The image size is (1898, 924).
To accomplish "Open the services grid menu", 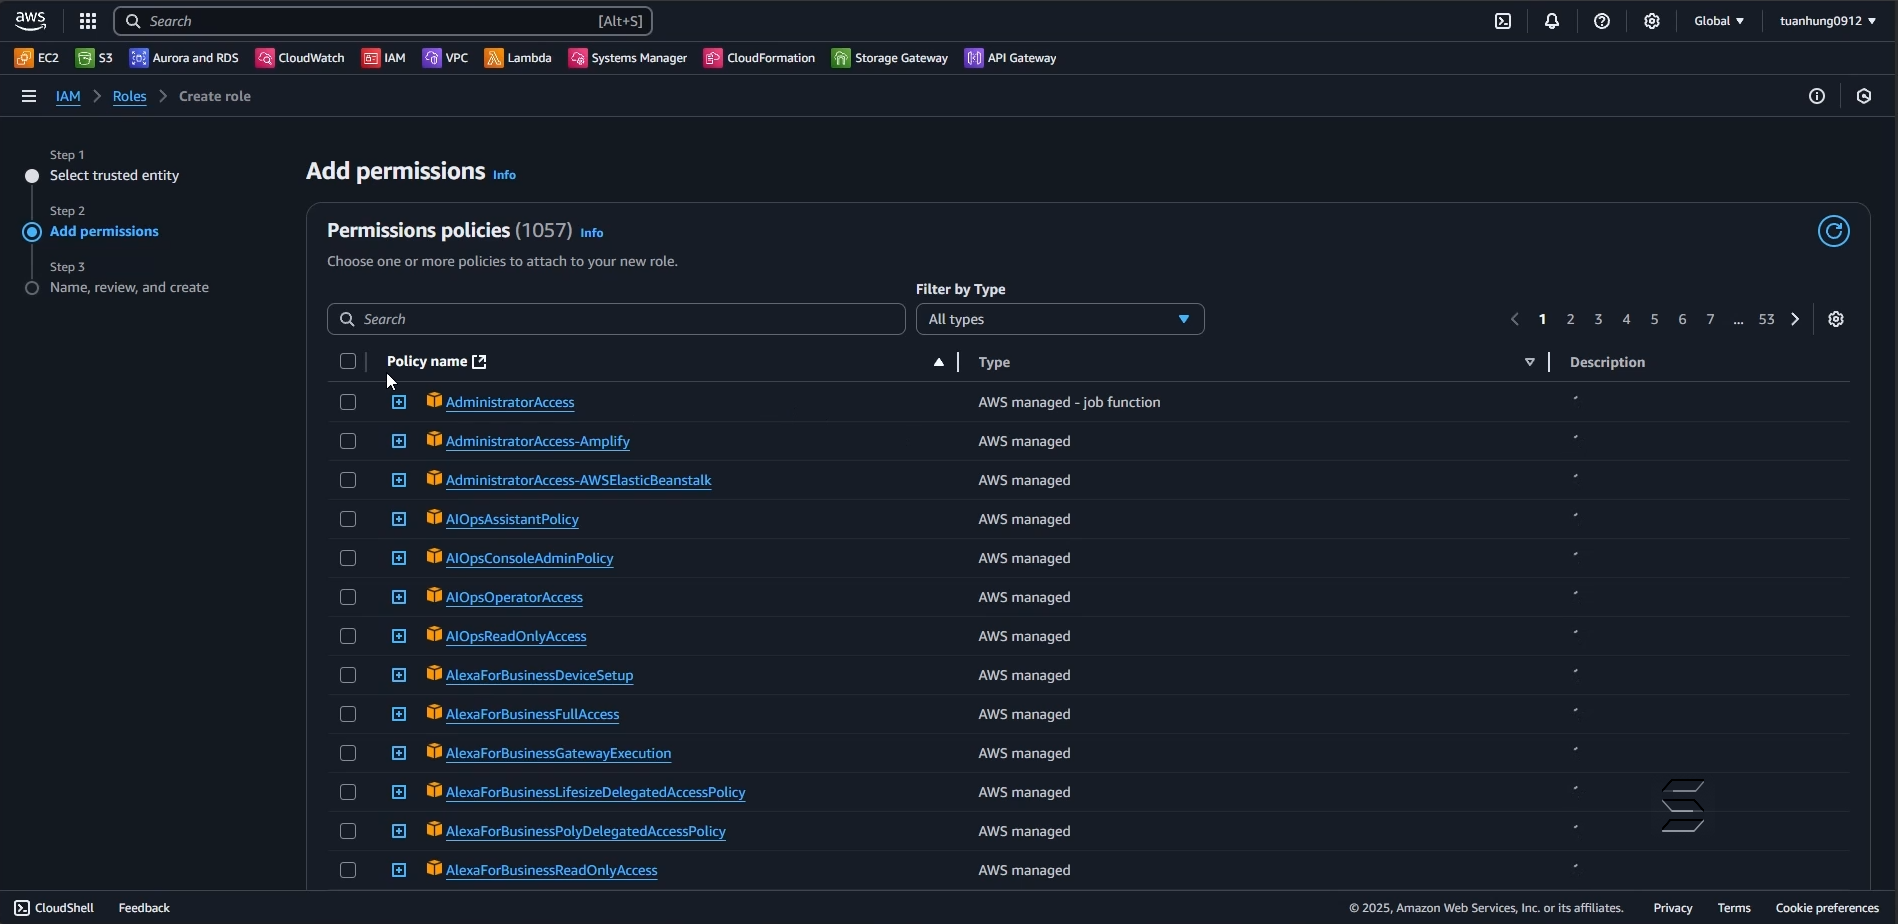I will pos(88,21).
